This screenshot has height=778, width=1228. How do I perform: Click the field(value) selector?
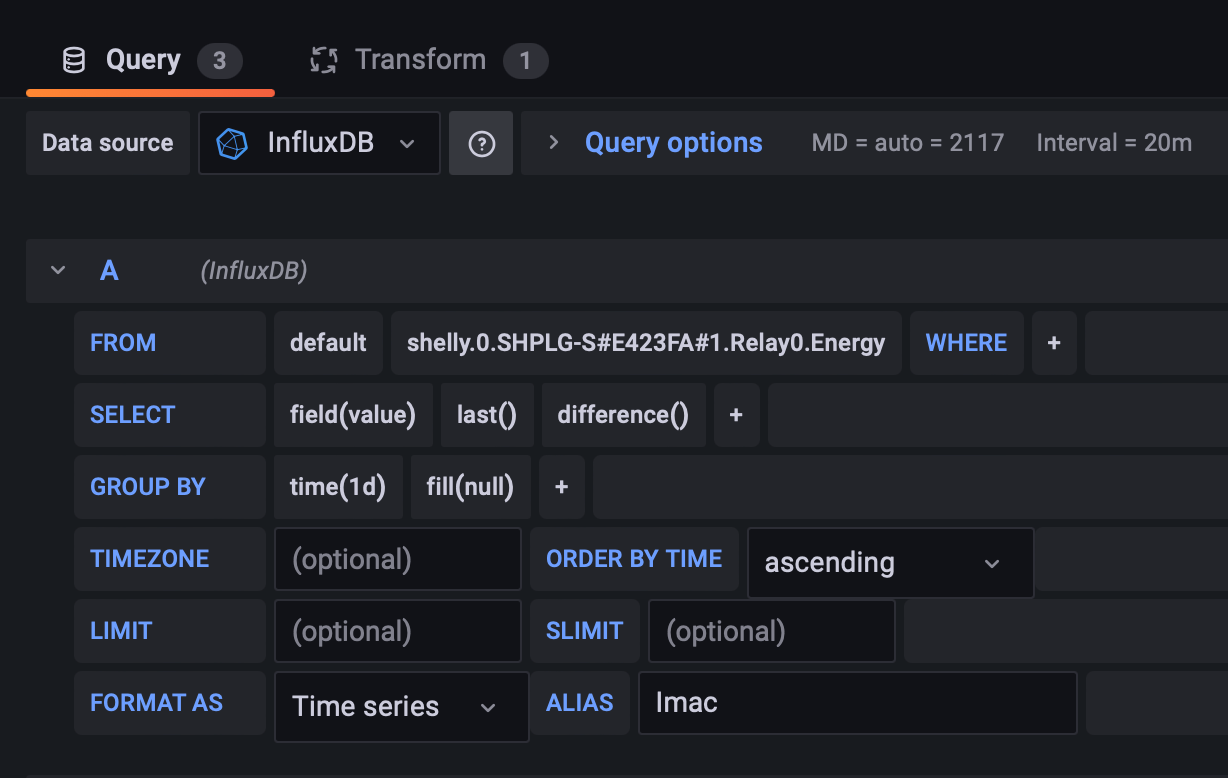coord(353,415)
